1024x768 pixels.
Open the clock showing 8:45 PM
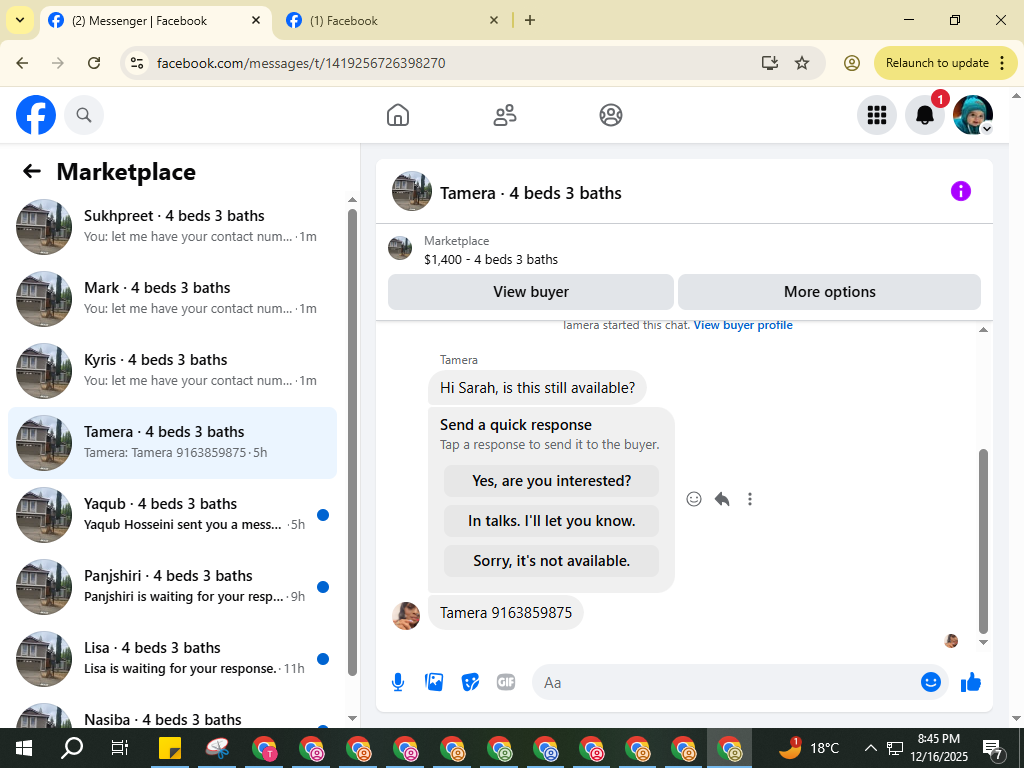938,748
